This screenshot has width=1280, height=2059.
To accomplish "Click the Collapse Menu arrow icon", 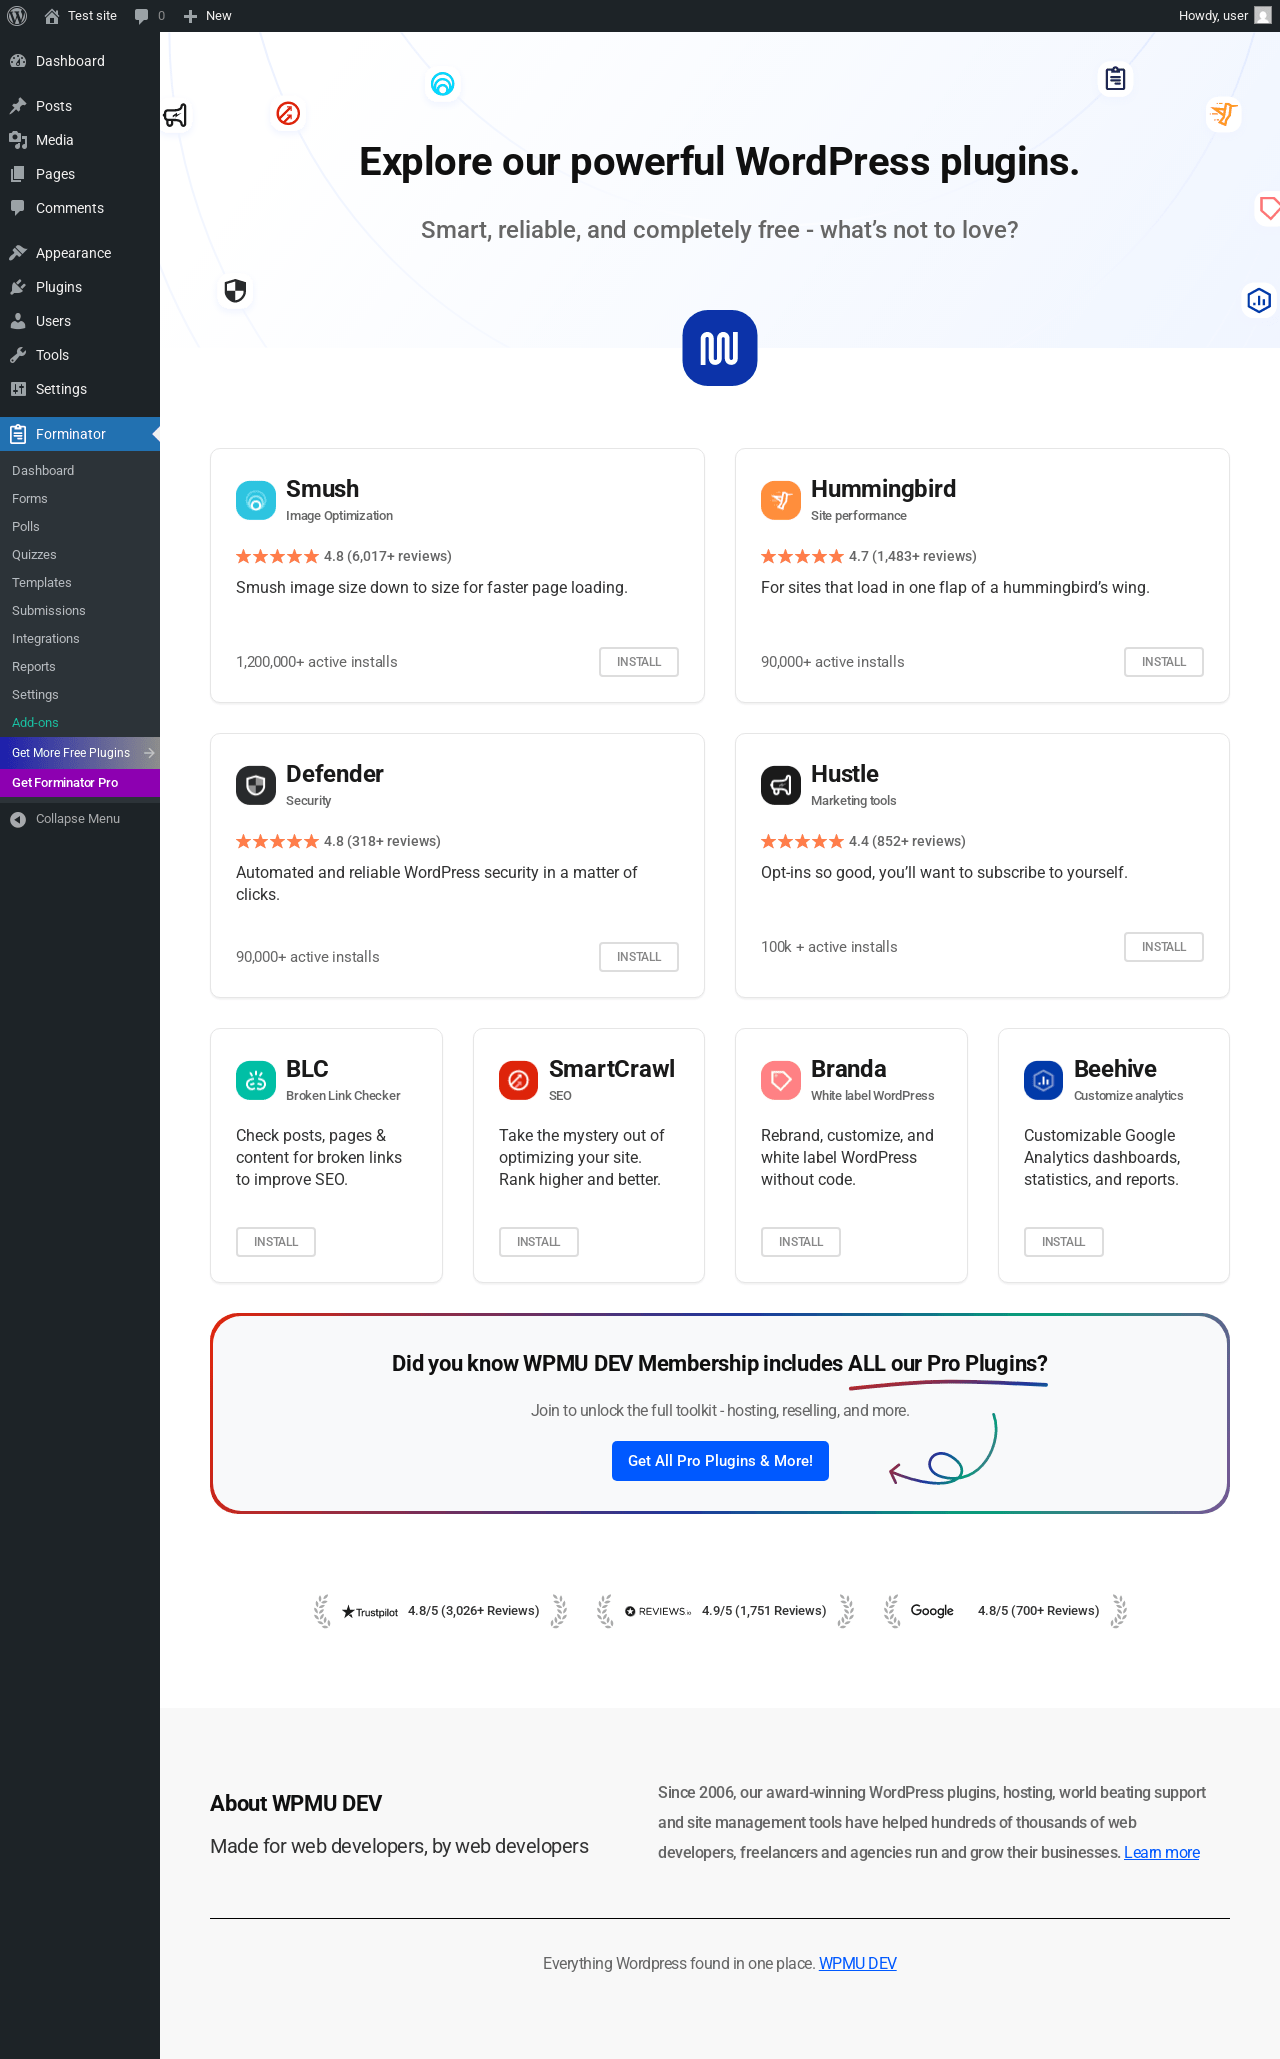I will pos(18,819).
